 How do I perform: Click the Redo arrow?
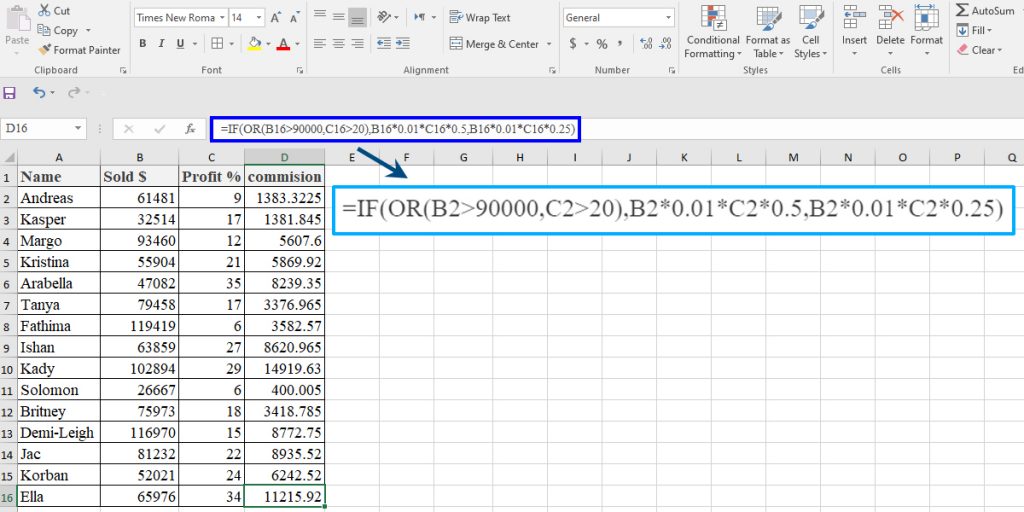click(x=74, y=93)
